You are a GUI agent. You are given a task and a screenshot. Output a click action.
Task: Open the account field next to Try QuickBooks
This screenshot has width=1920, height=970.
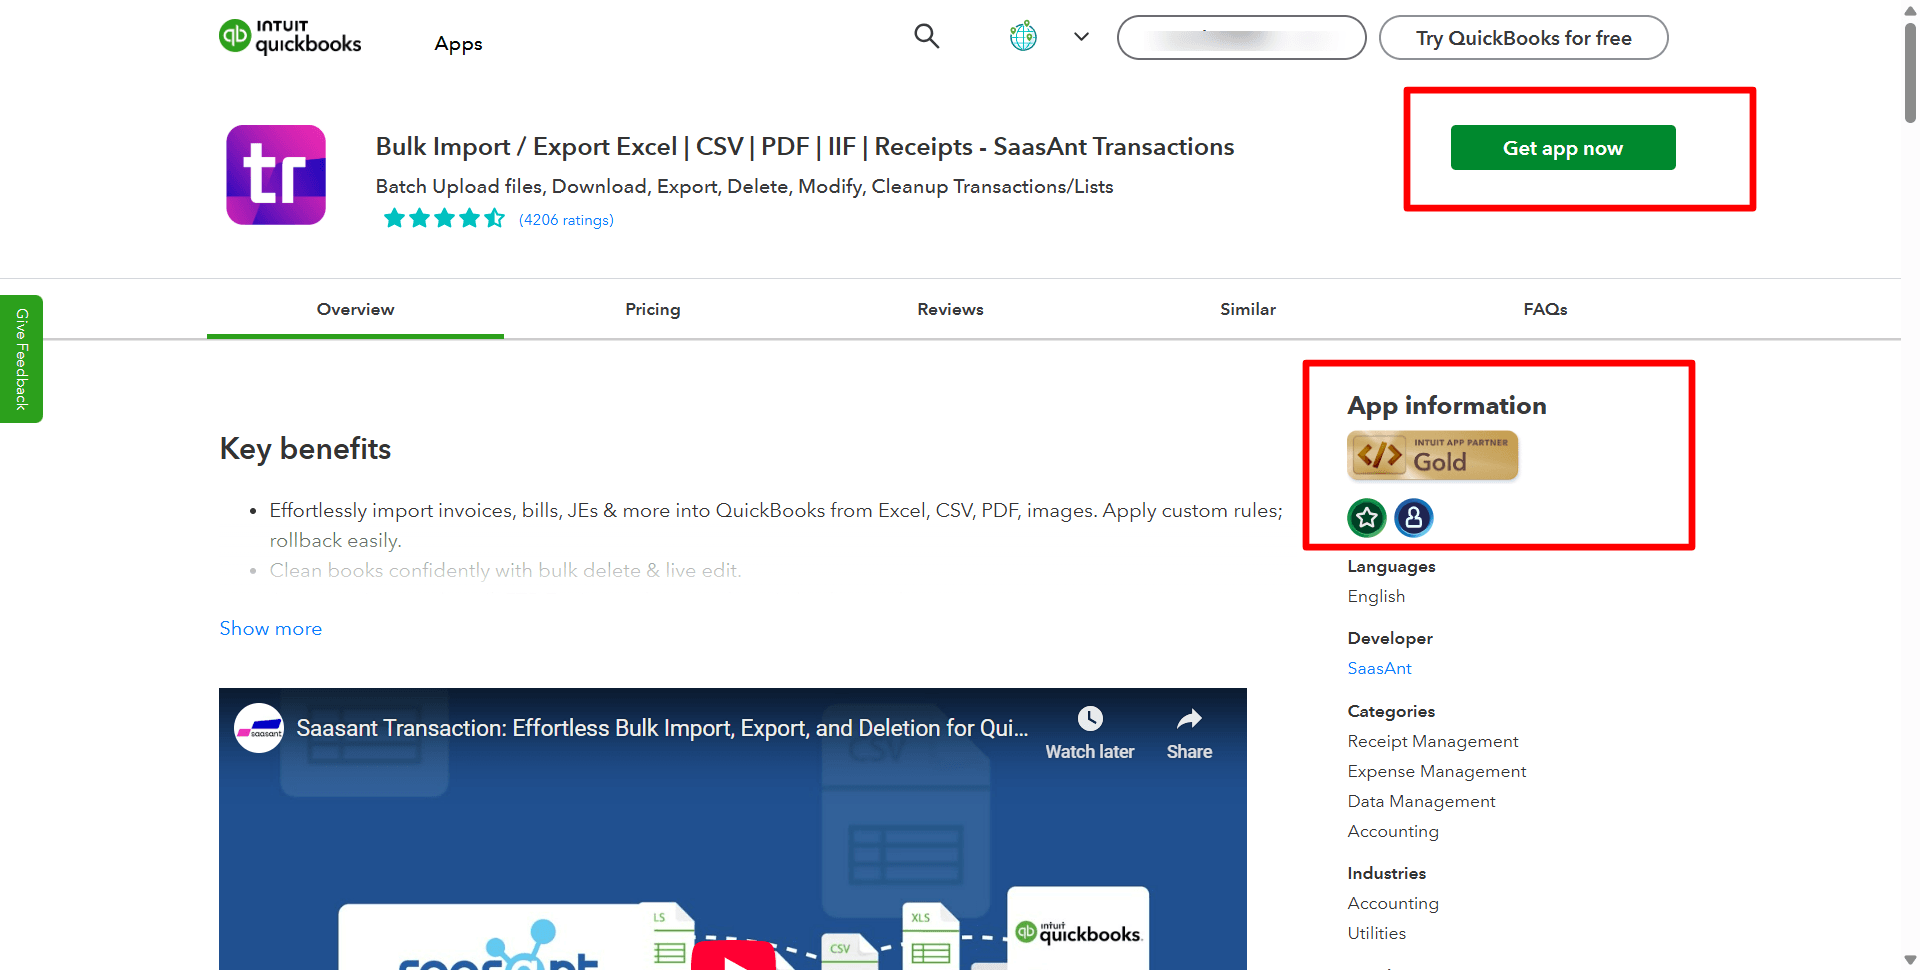[1241, 37]
